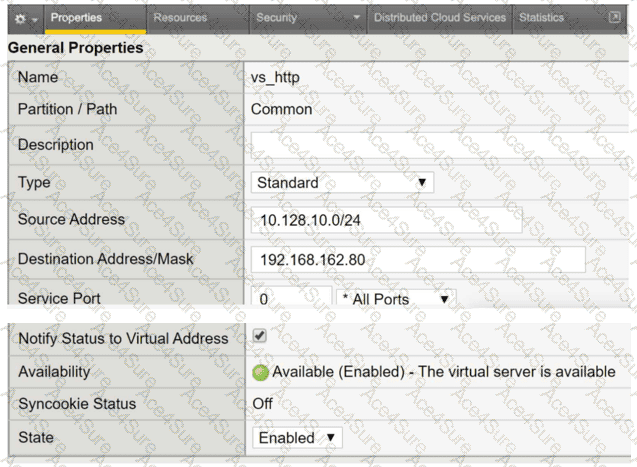Expand the Type dropdown showing Standard
Screen dimensions: 637x467
[342, 183]
